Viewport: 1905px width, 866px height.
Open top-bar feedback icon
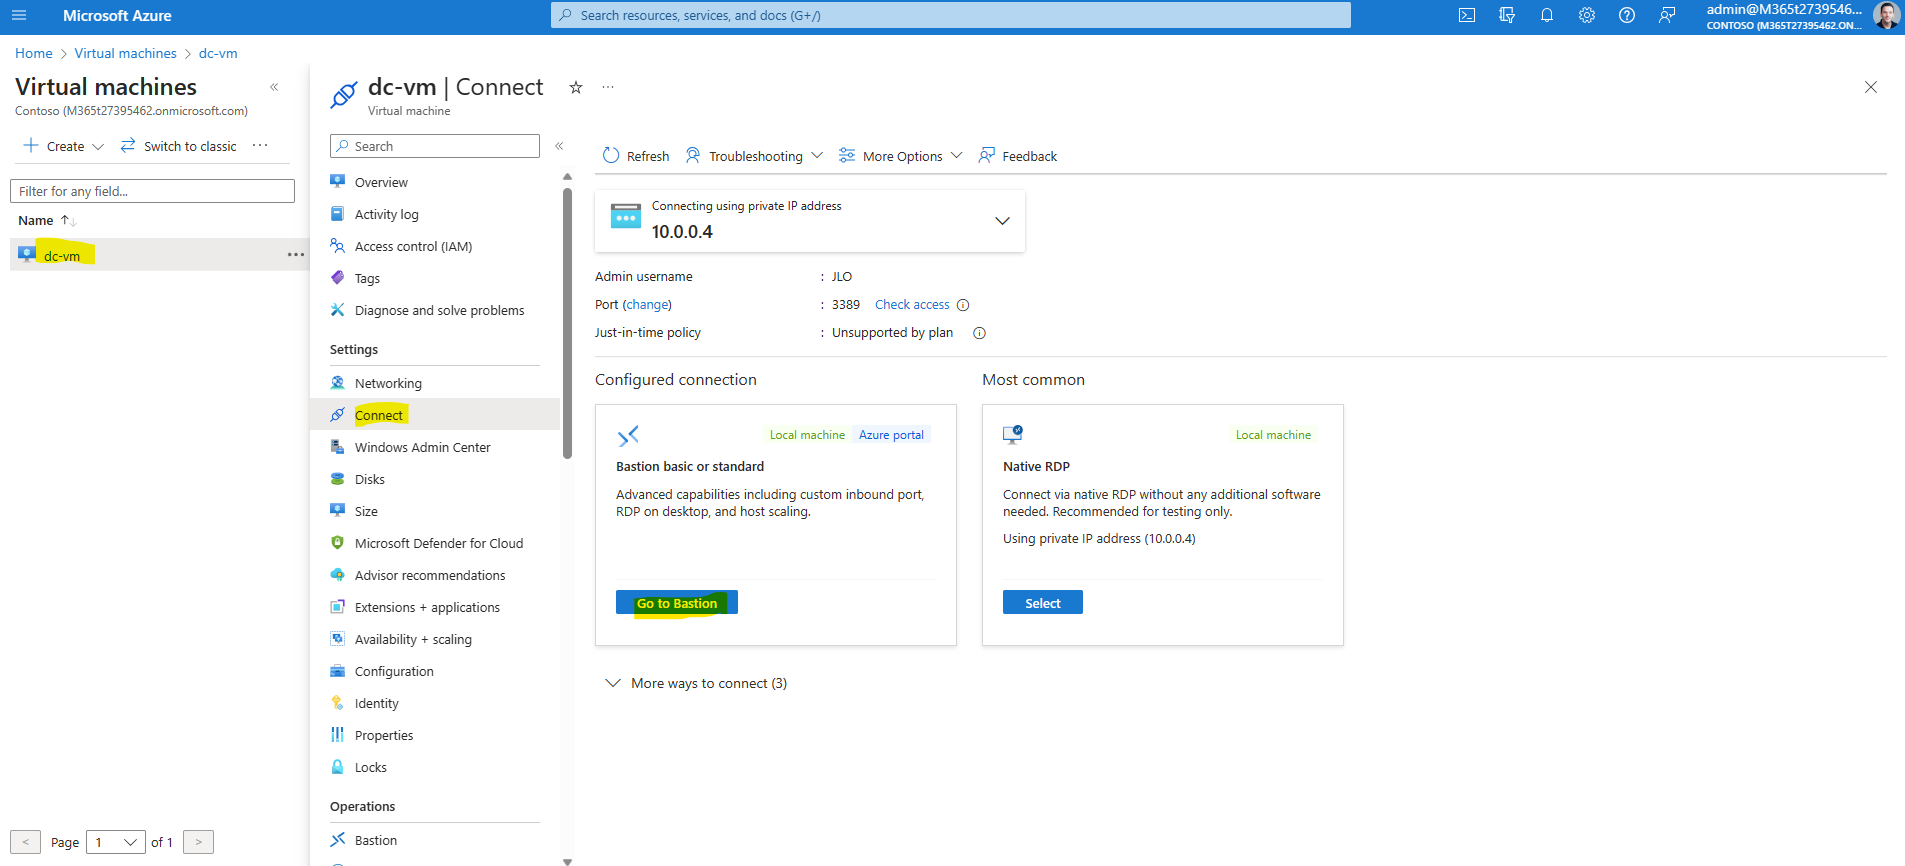pyautogui.click(x=1667, y=15)
